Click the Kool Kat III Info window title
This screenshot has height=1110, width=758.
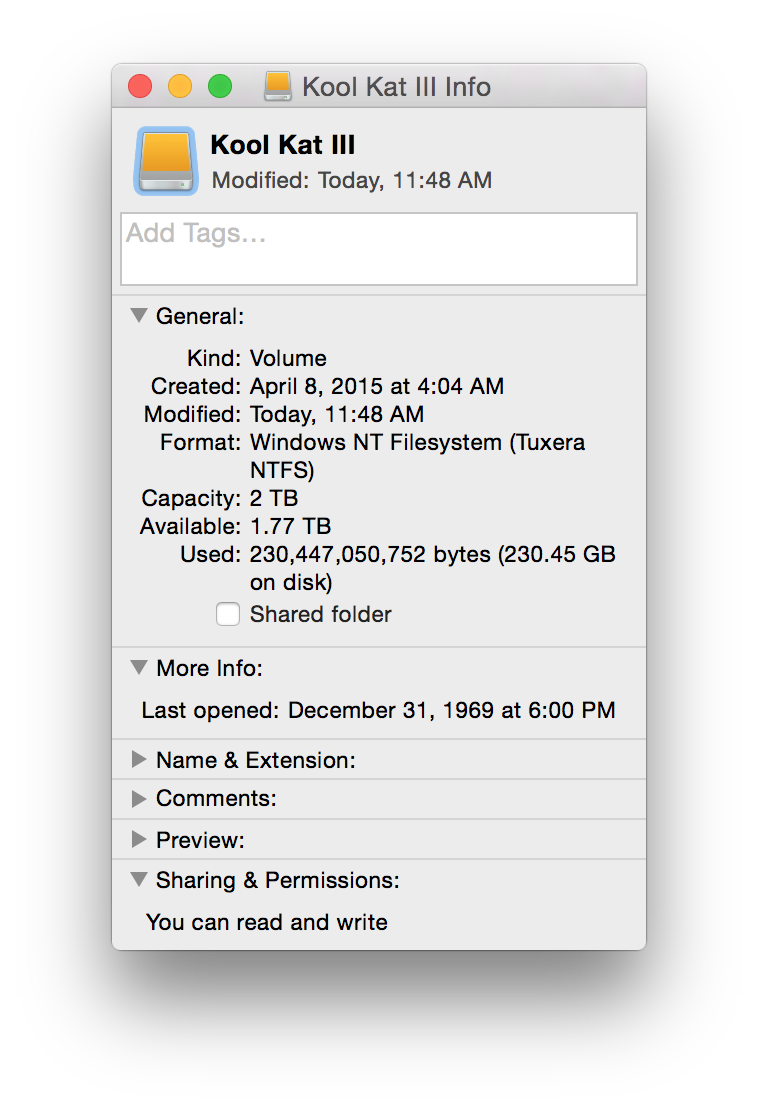click(x=396, y=87)
